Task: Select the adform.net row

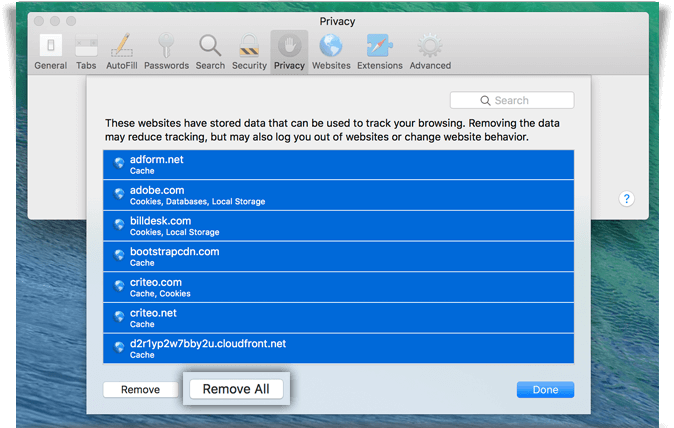Action: [338, 165]
